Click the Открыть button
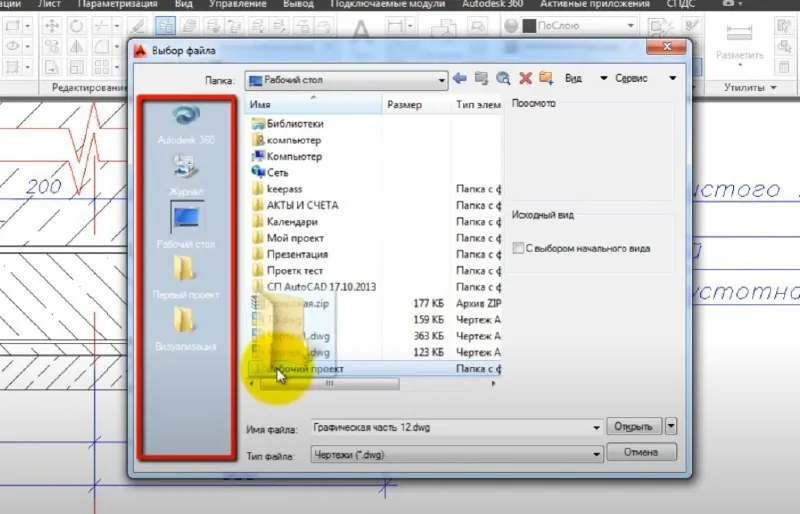The height and width of the screenshot is (514, 800). point(634,426)
